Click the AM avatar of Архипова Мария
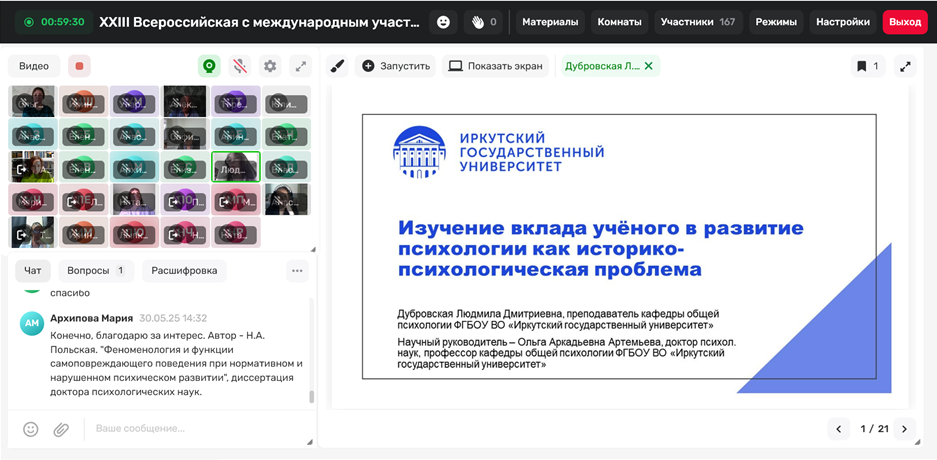Viewport: 937px width, 460px height. [31, 323]
